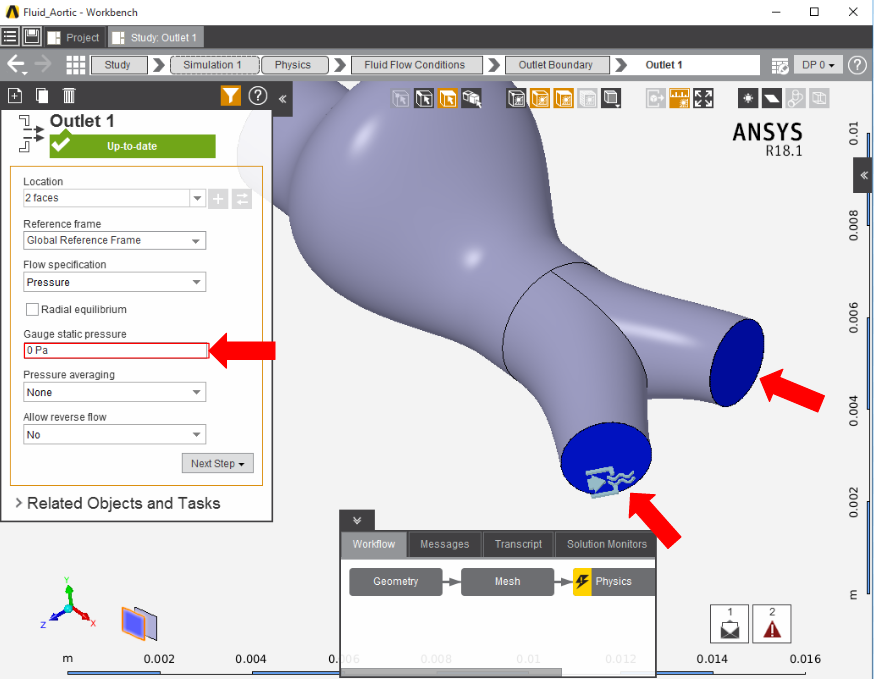Select the body selection filter cube icon
This screenshot has width=874, height=679.
tap(424, 99)
